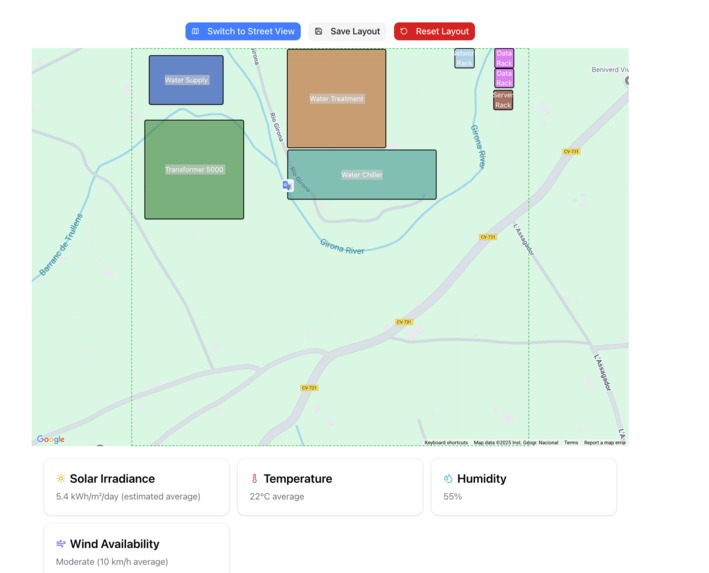Click the floppy disk save icon

pyautogui.click(x=318, y=31)
